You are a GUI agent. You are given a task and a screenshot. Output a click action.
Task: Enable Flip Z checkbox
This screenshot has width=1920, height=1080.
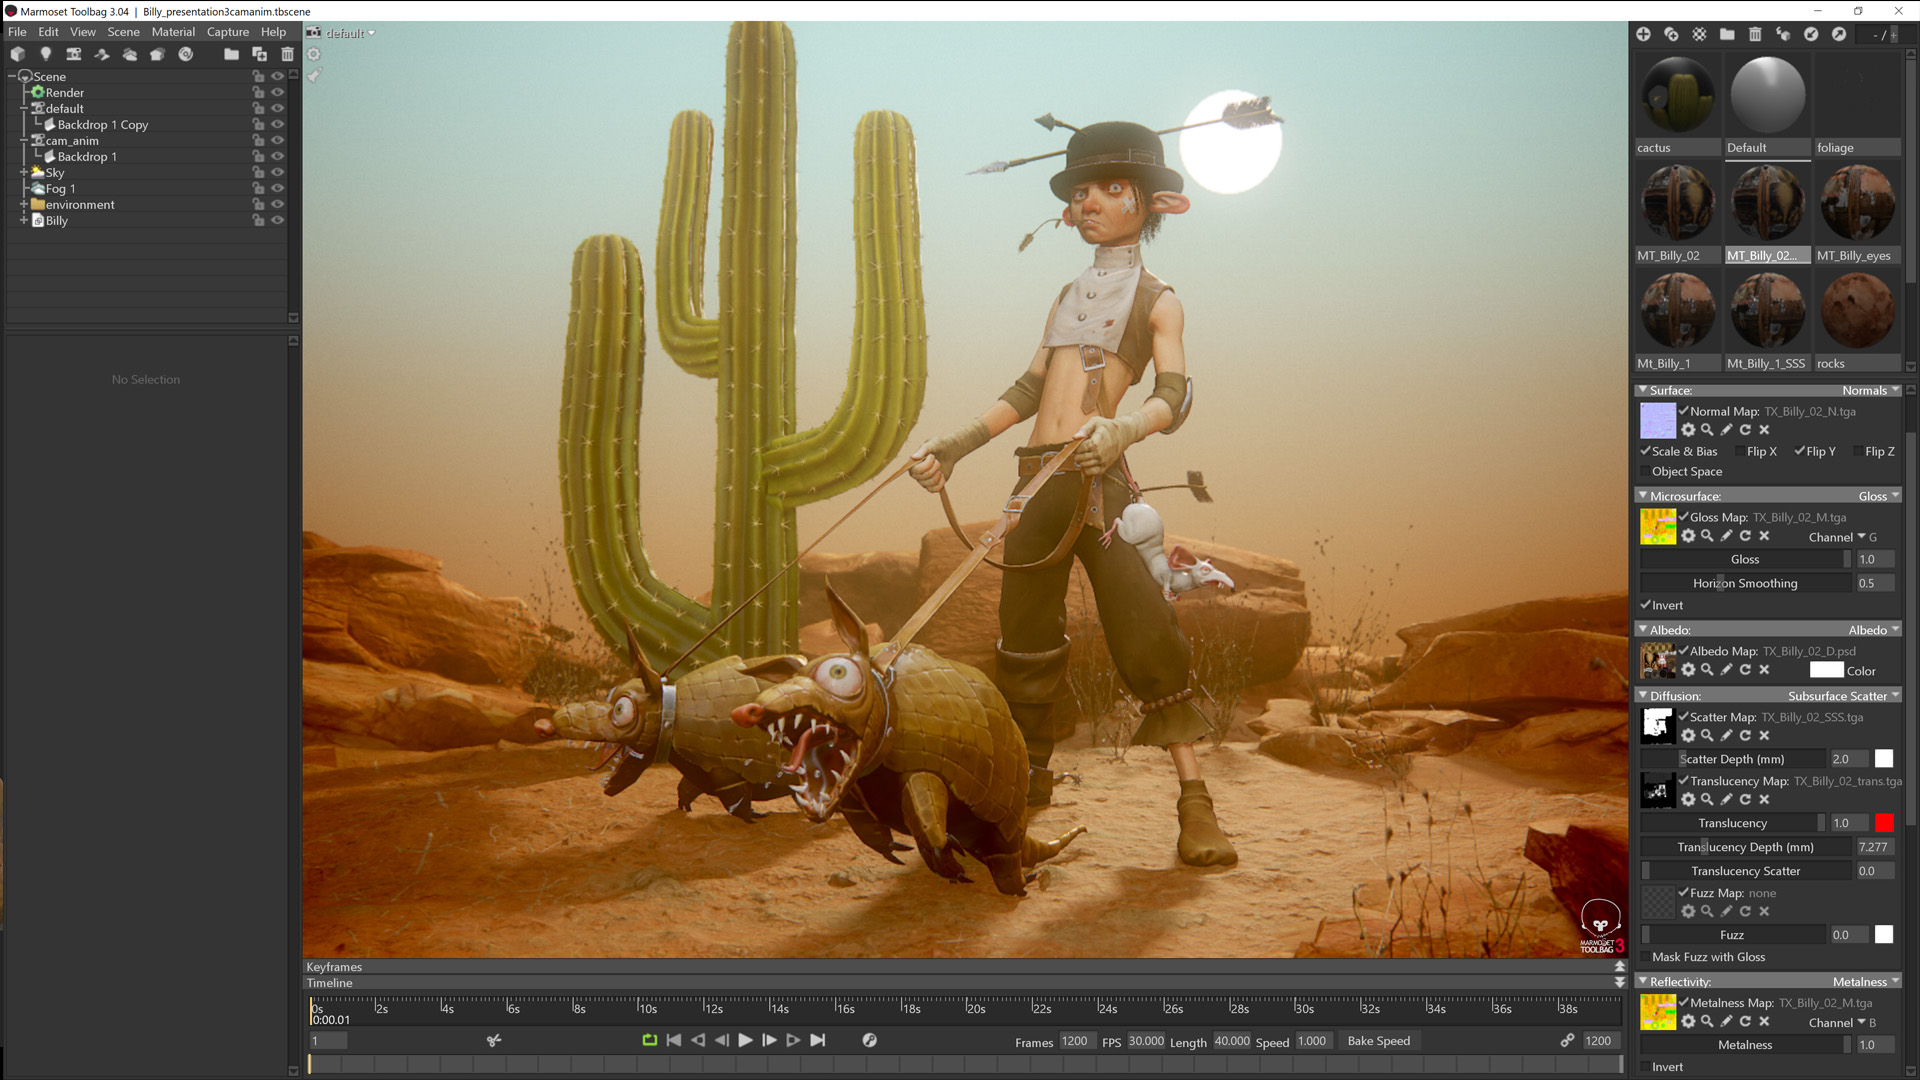tap(1857, 452)
